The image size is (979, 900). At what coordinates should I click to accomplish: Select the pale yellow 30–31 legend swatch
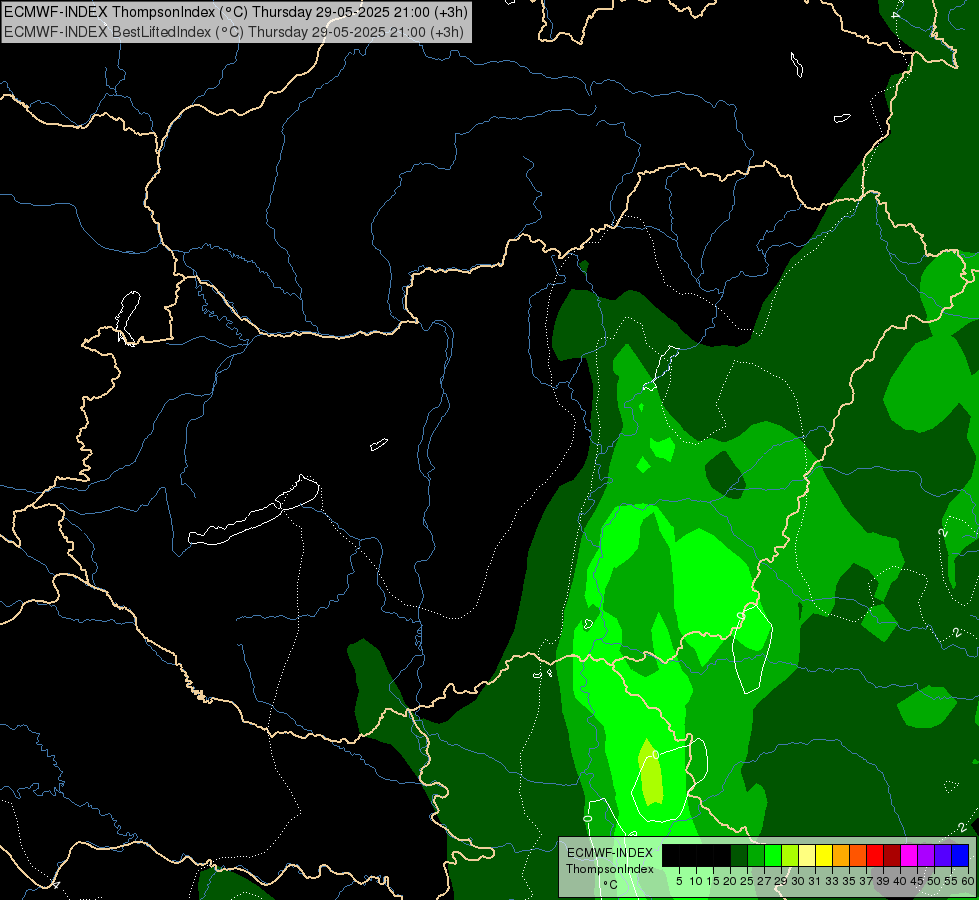click(x=807, y=855)
